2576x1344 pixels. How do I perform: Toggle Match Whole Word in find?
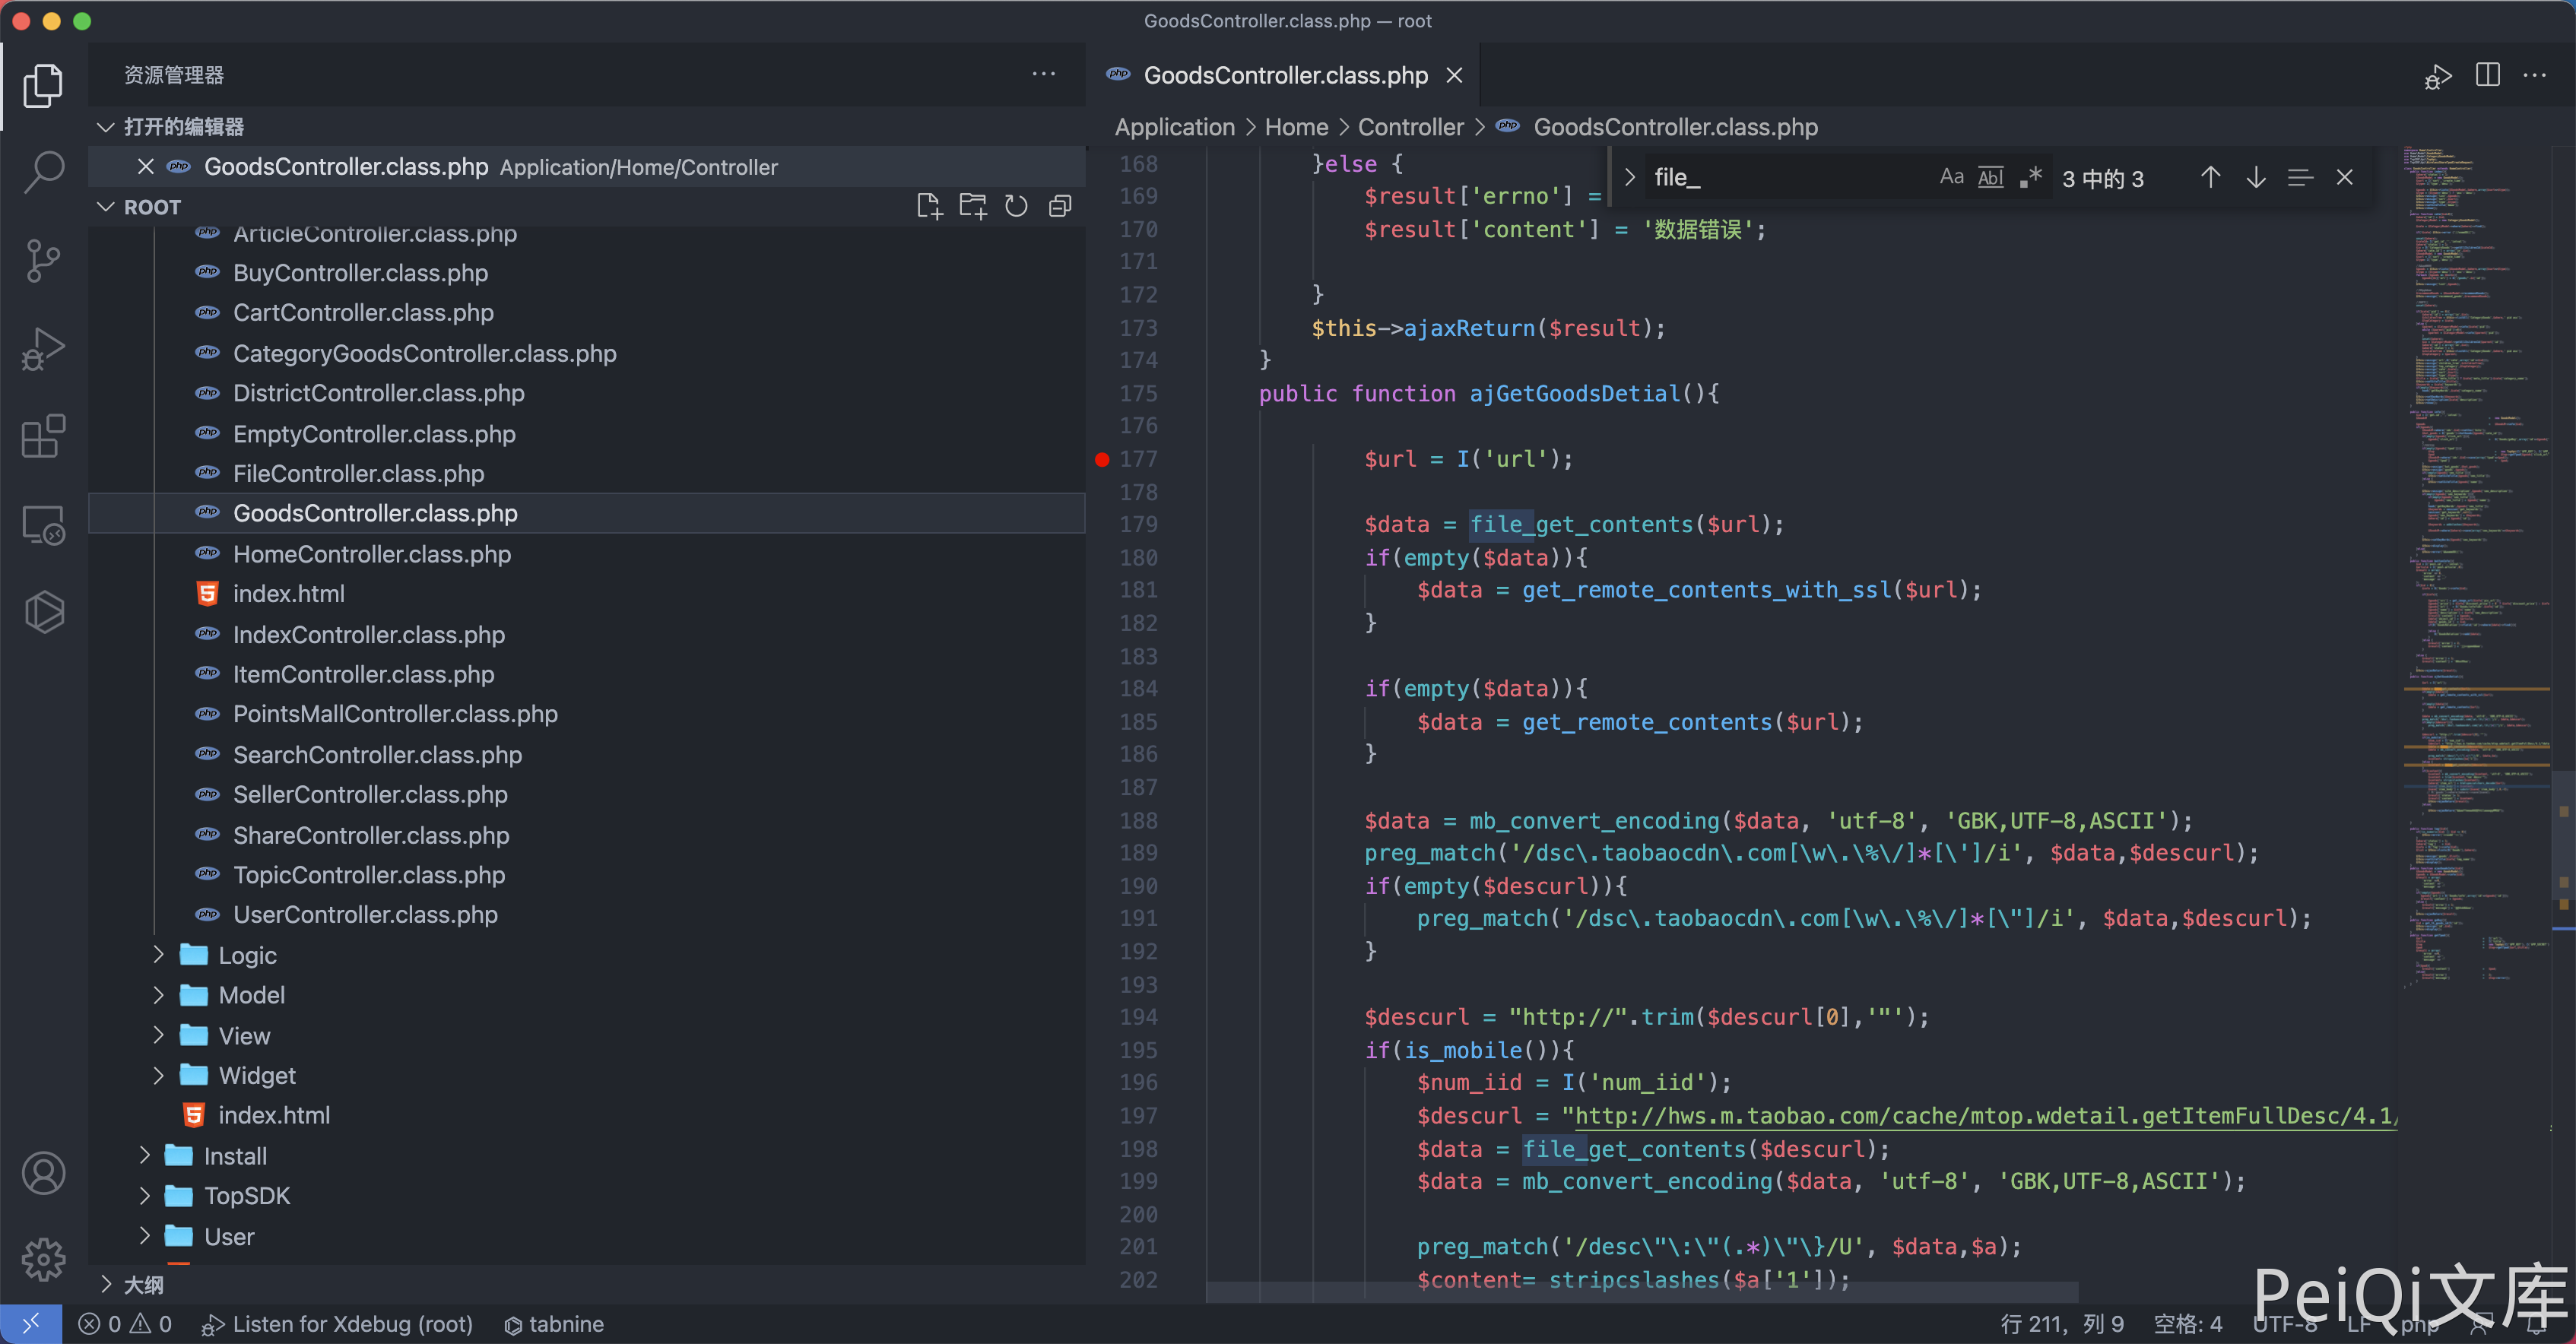click(1990, 178)
